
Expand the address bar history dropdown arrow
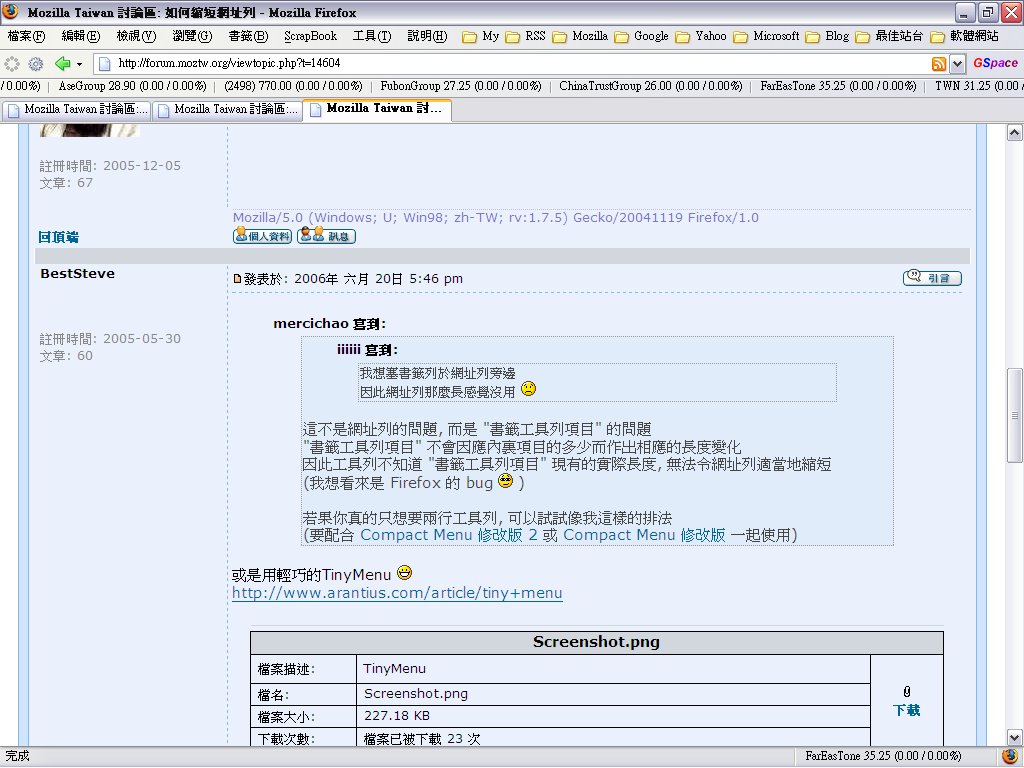click(957, 63)
